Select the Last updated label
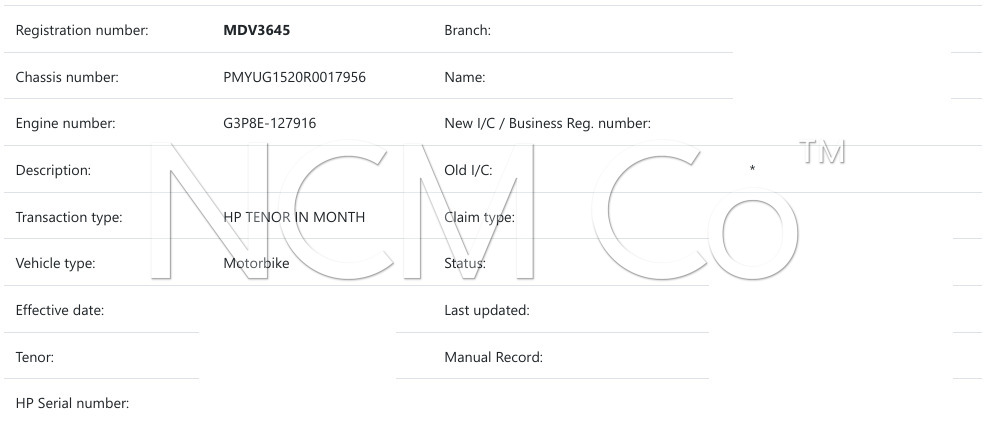Screen dimensions: 997x422 486,311
